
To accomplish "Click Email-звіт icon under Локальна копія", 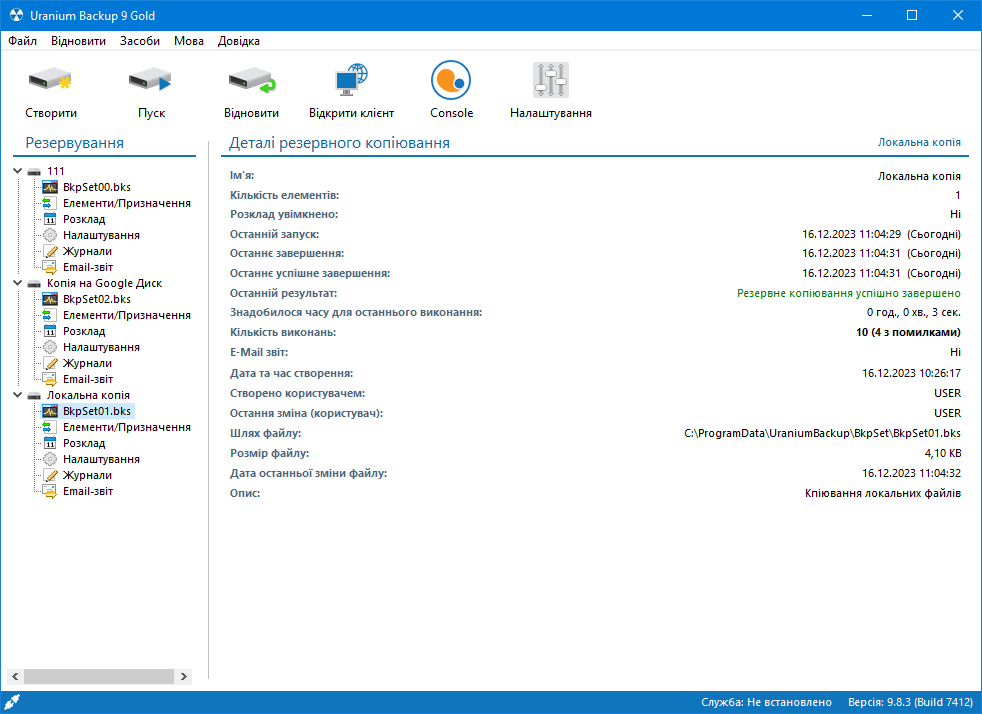I will (x=50, y=491).
